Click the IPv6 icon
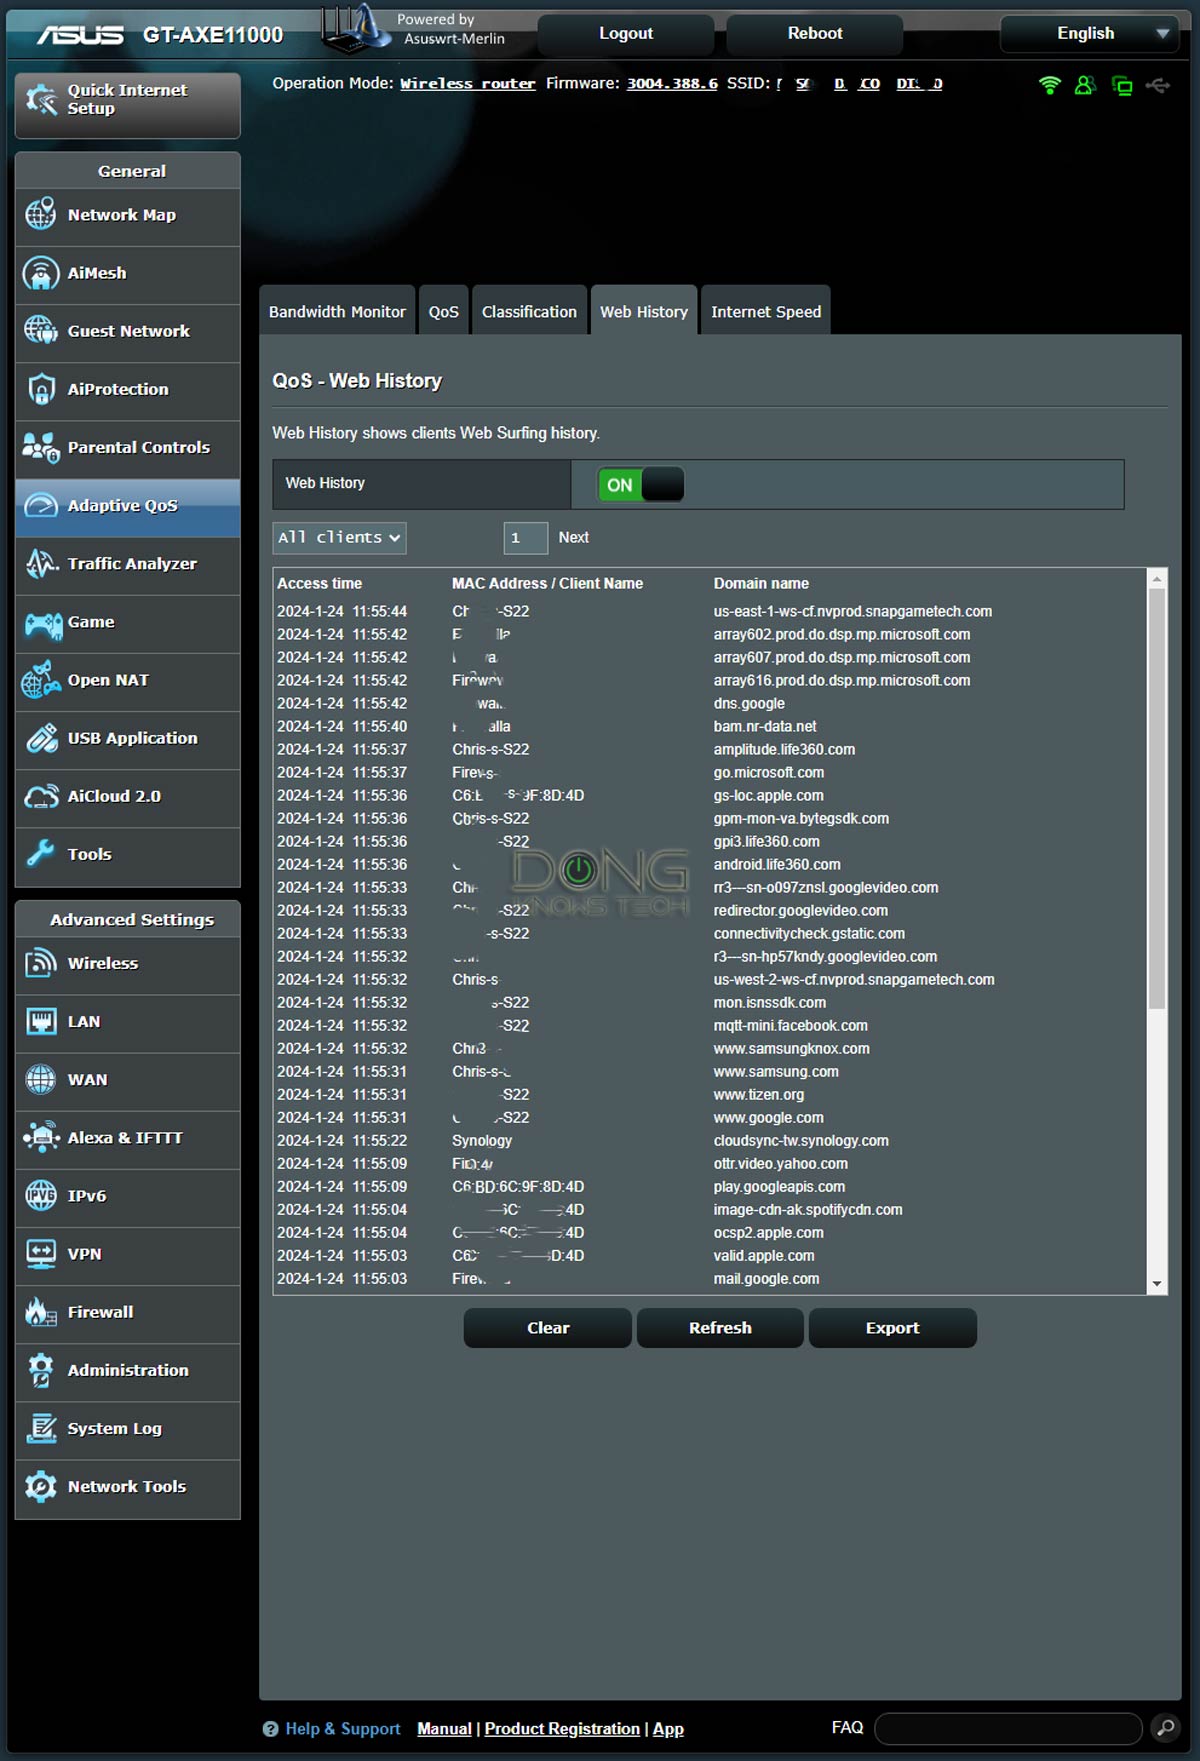This screenshot has height=1761, width=1200. [x=41, y=1195]
